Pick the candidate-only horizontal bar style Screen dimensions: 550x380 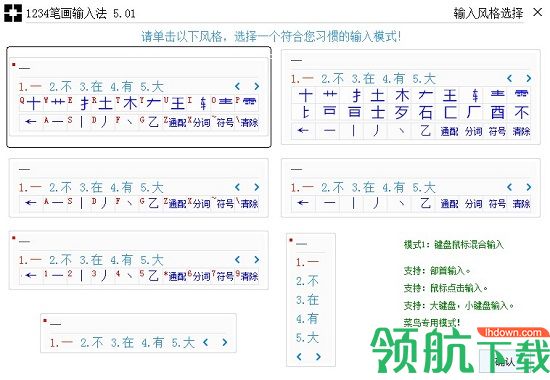point(139,333)
